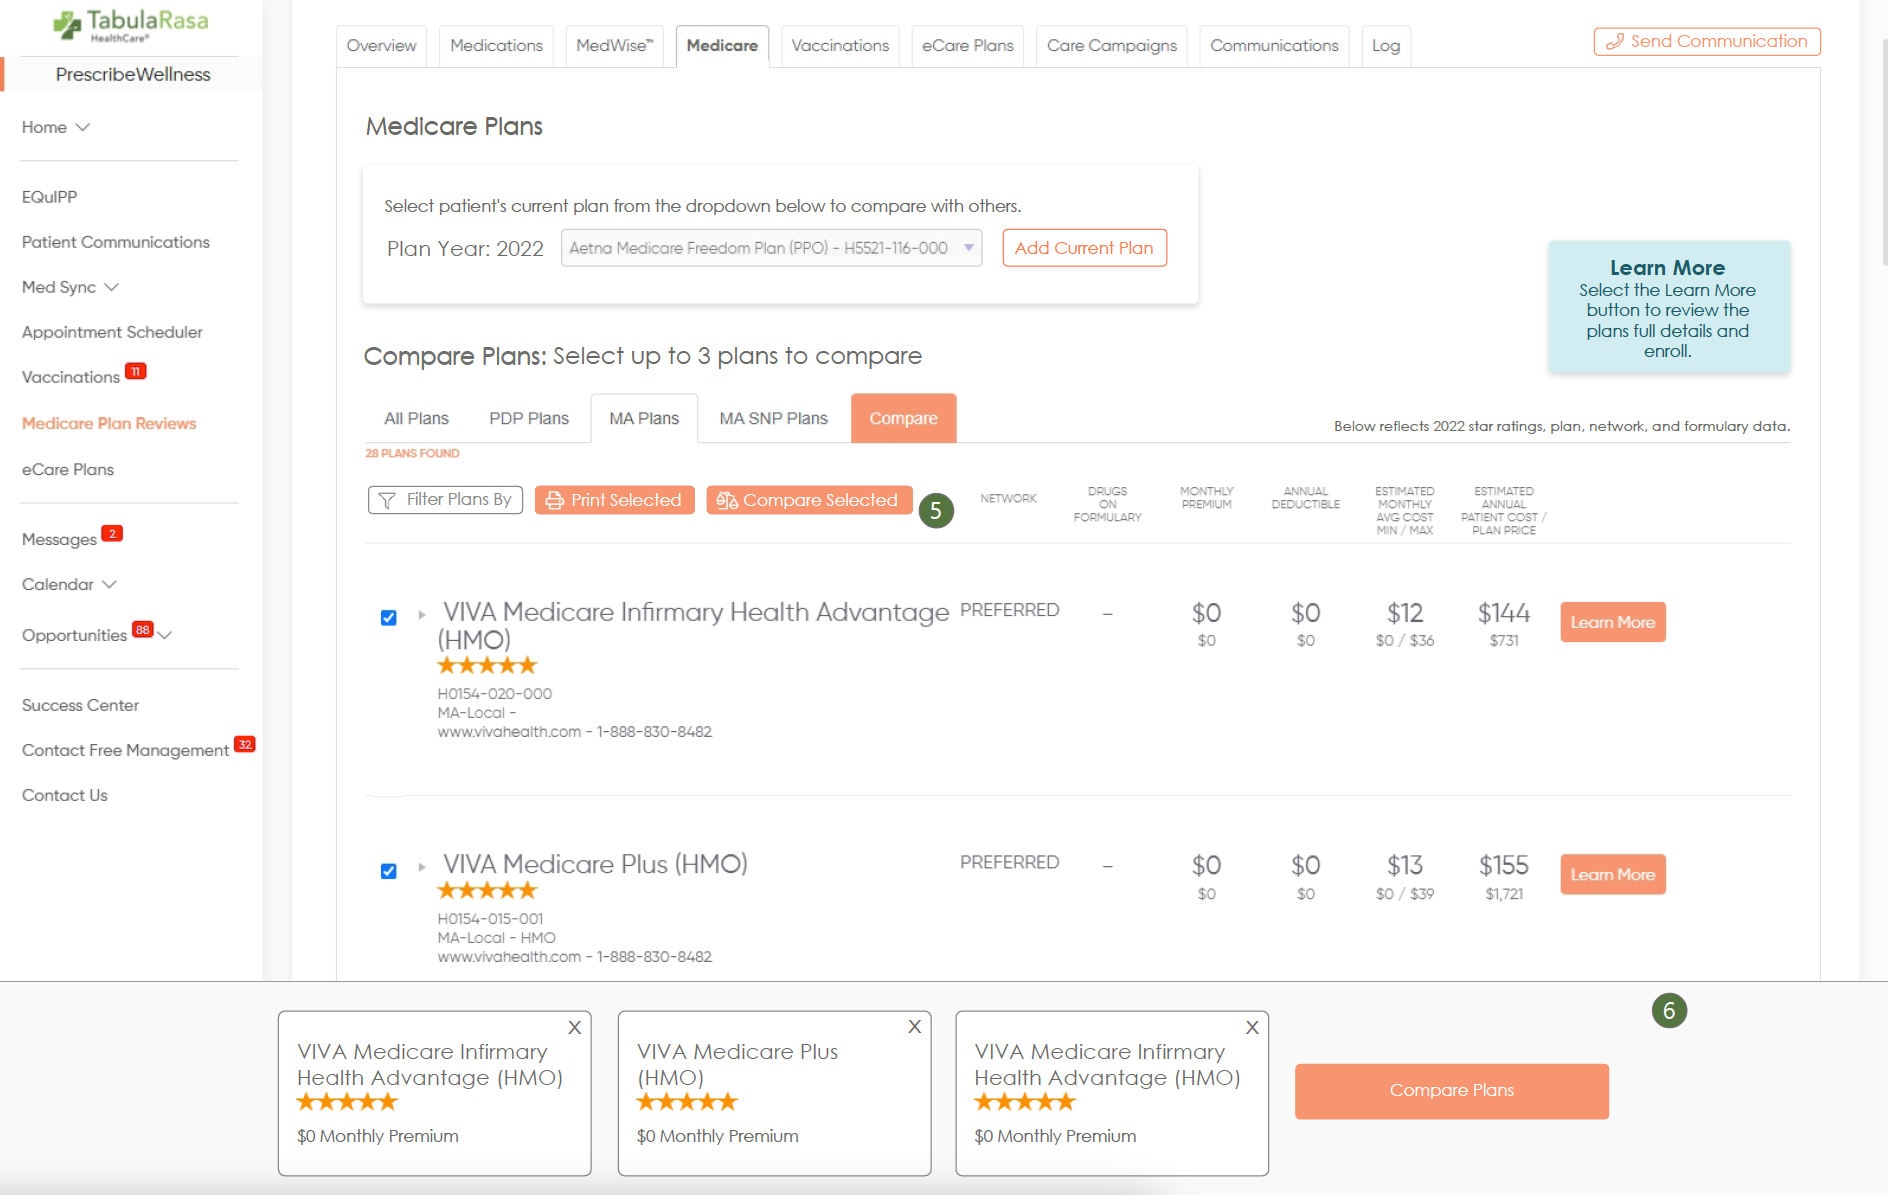Open the eCare Plans top tab

click(x=967, y=46)
